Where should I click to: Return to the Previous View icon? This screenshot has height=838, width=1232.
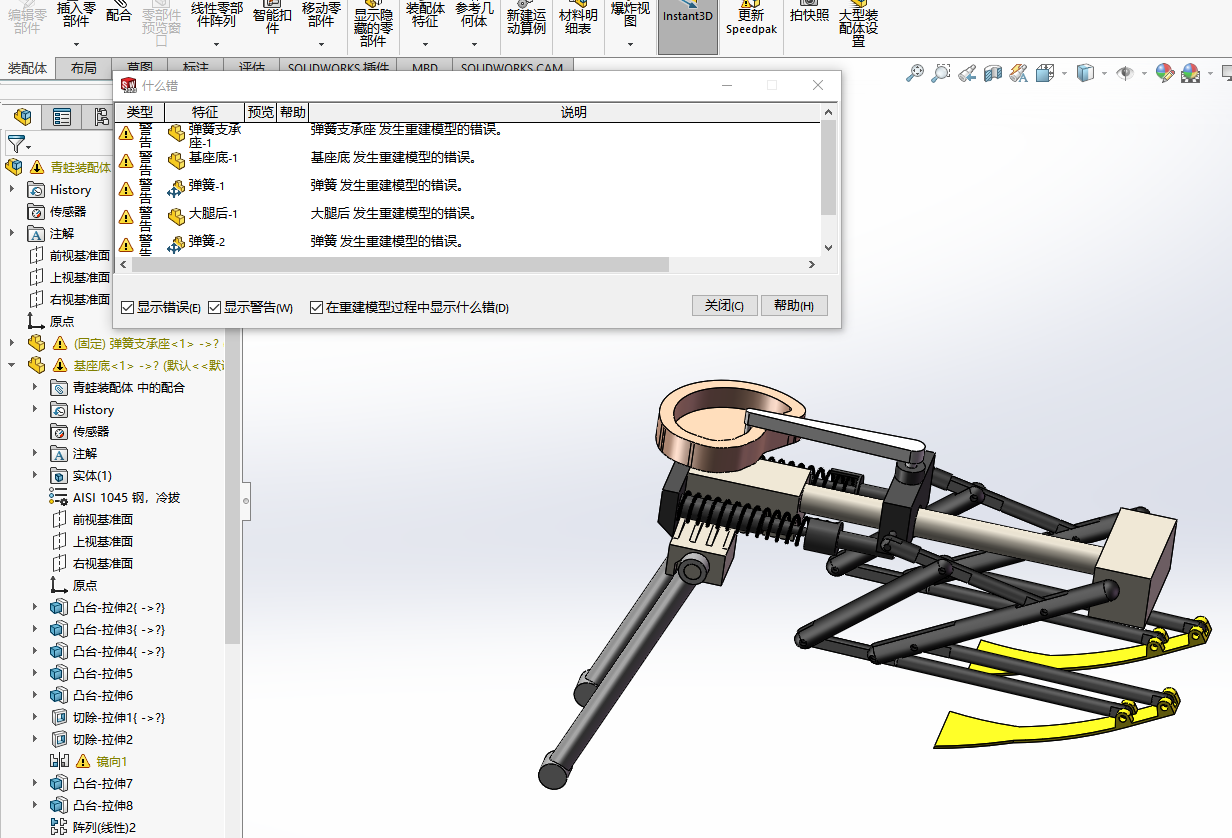click(x=967, y=72)
